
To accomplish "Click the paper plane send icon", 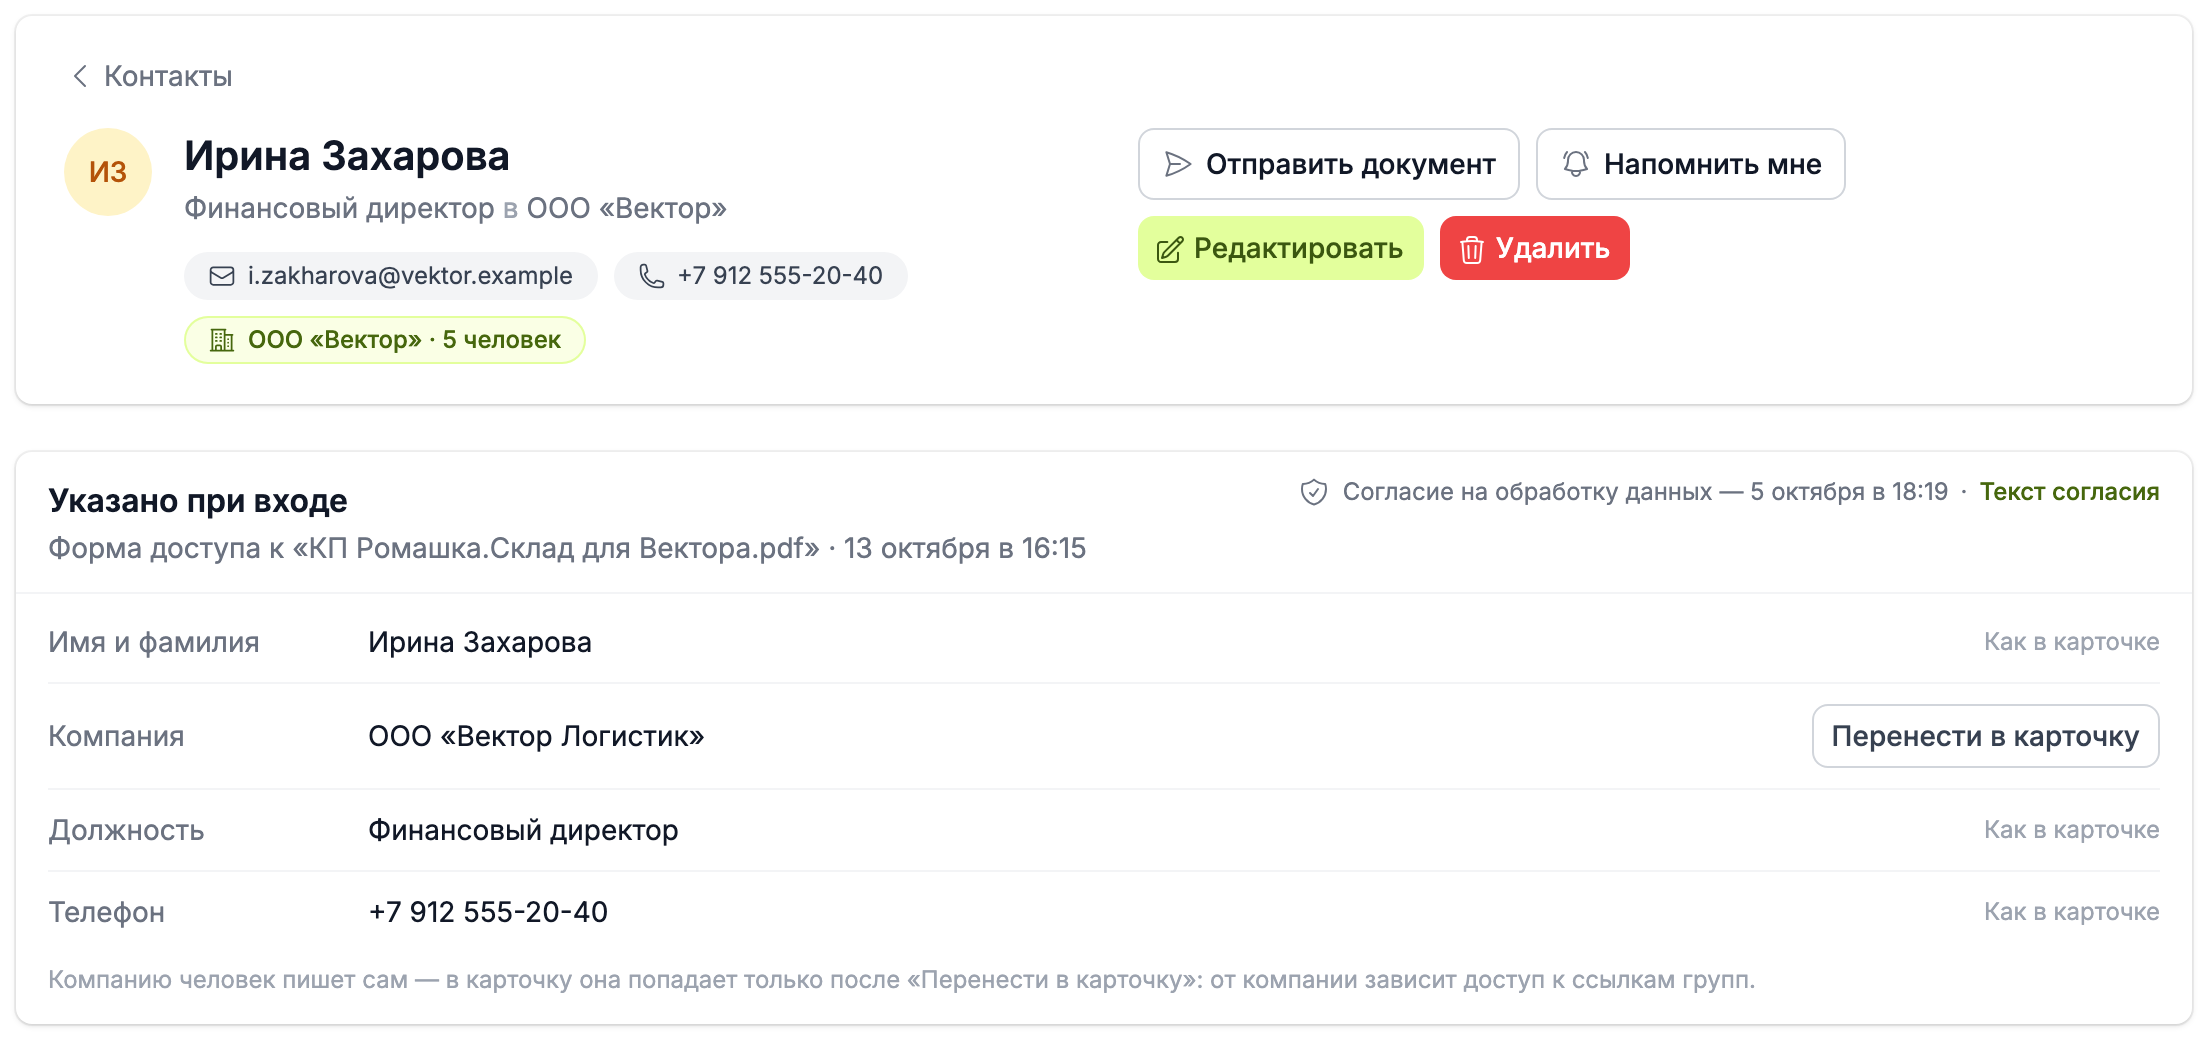I will (x=1178, y=164).
